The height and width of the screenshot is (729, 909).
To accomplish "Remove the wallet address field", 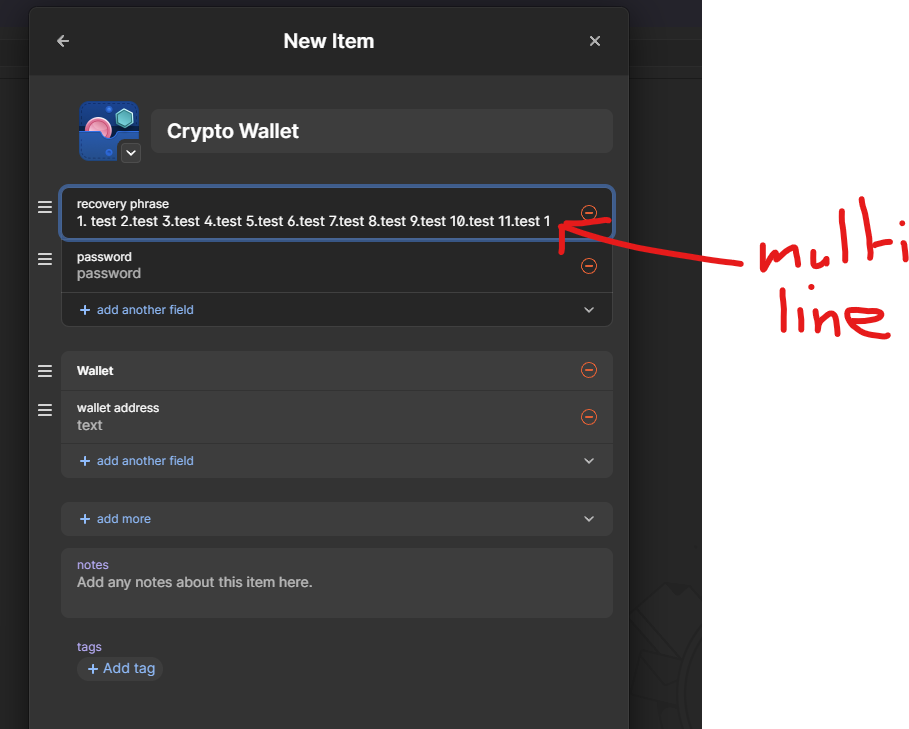I will (x=589, y=416).
